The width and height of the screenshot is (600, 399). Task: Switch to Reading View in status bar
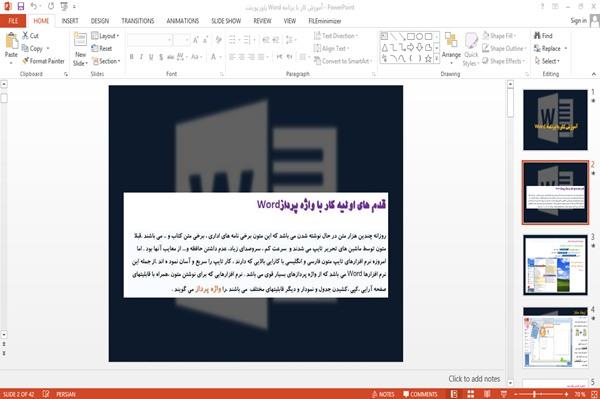[x=487, y=394]
